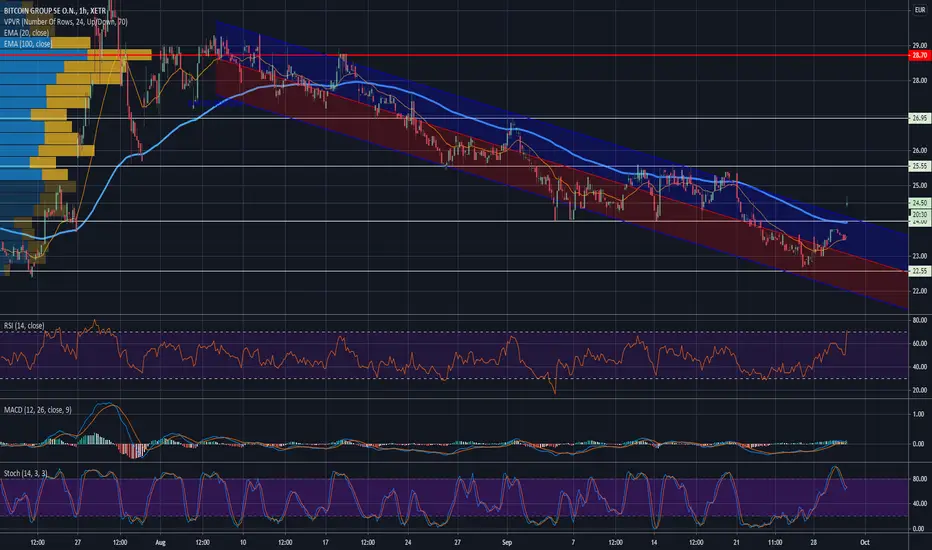Click the 26.95 horizontal line price label
This screenshot has width=932, height=550.
click(920, 118)
